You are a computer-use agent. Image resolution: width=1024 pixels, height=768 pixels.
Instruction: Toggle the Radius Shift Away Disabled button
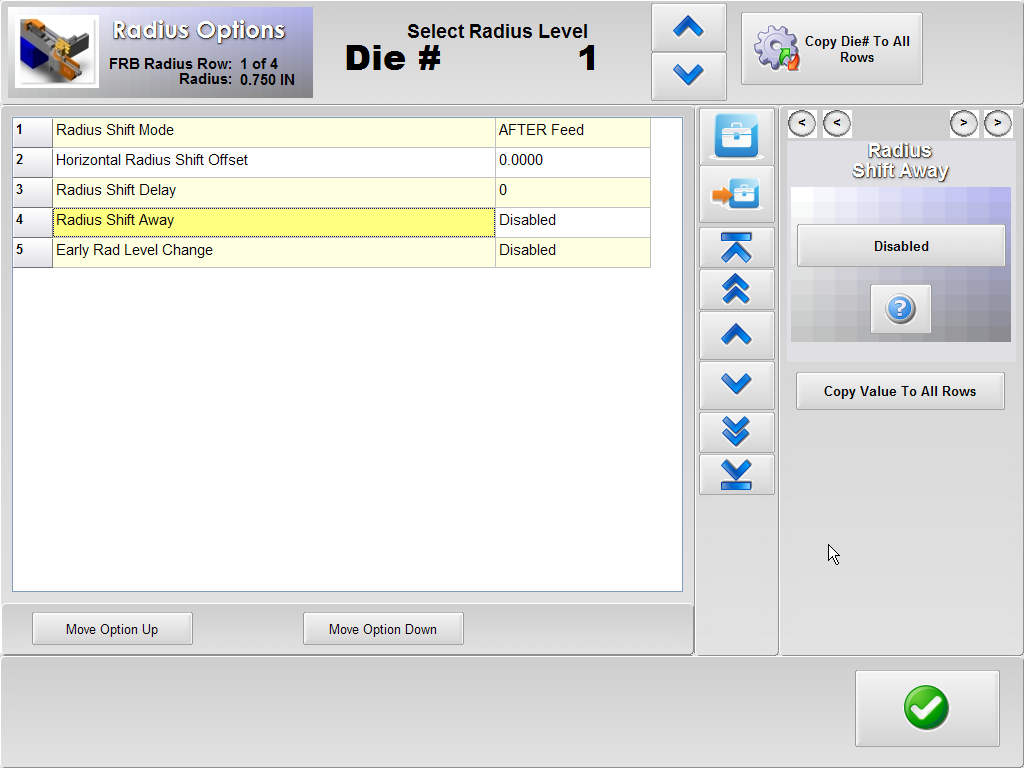900,246
